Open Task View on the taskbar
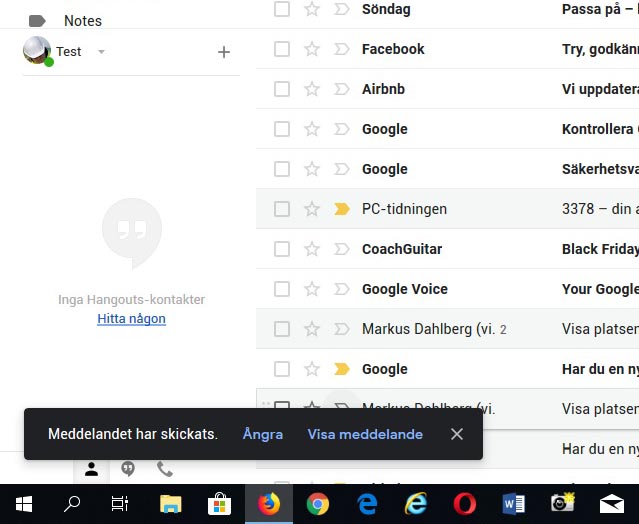The image size is (639, 524). pyautogui.click(x=120, y=504)
